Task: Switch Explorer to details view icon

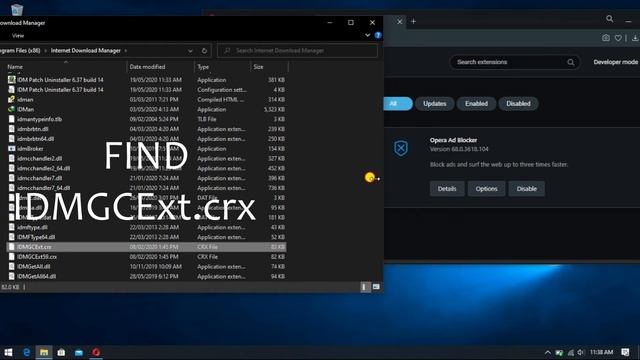Action: point(364,287)
